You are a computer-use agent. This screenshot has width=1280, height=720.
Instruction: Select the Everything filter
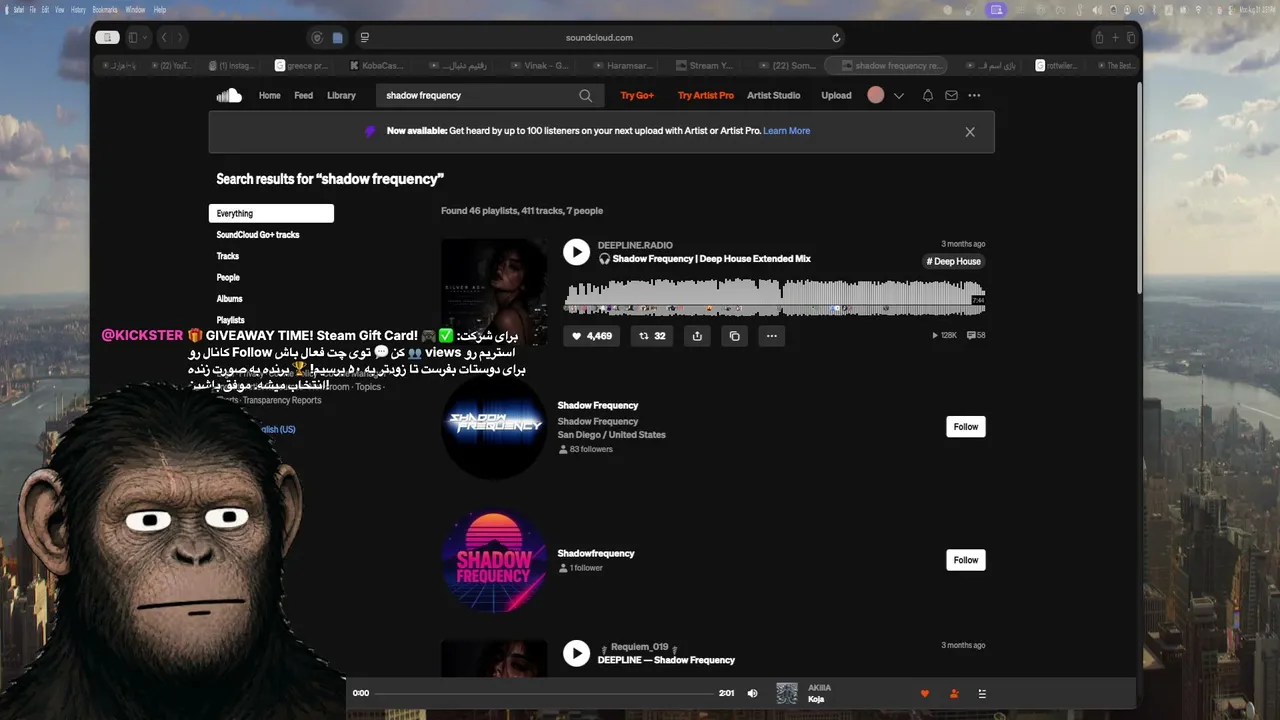(x=271, y=214)
